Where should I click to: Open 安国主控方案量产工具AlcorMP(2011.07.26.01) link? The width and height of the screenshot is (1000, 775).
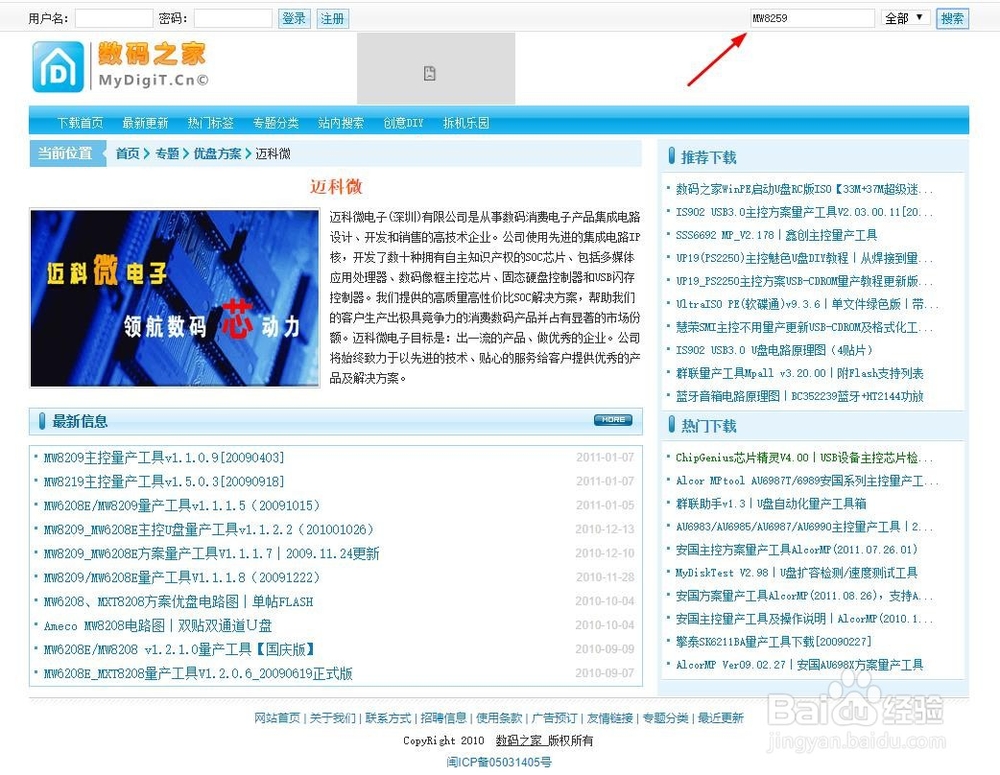pos(797,549)
